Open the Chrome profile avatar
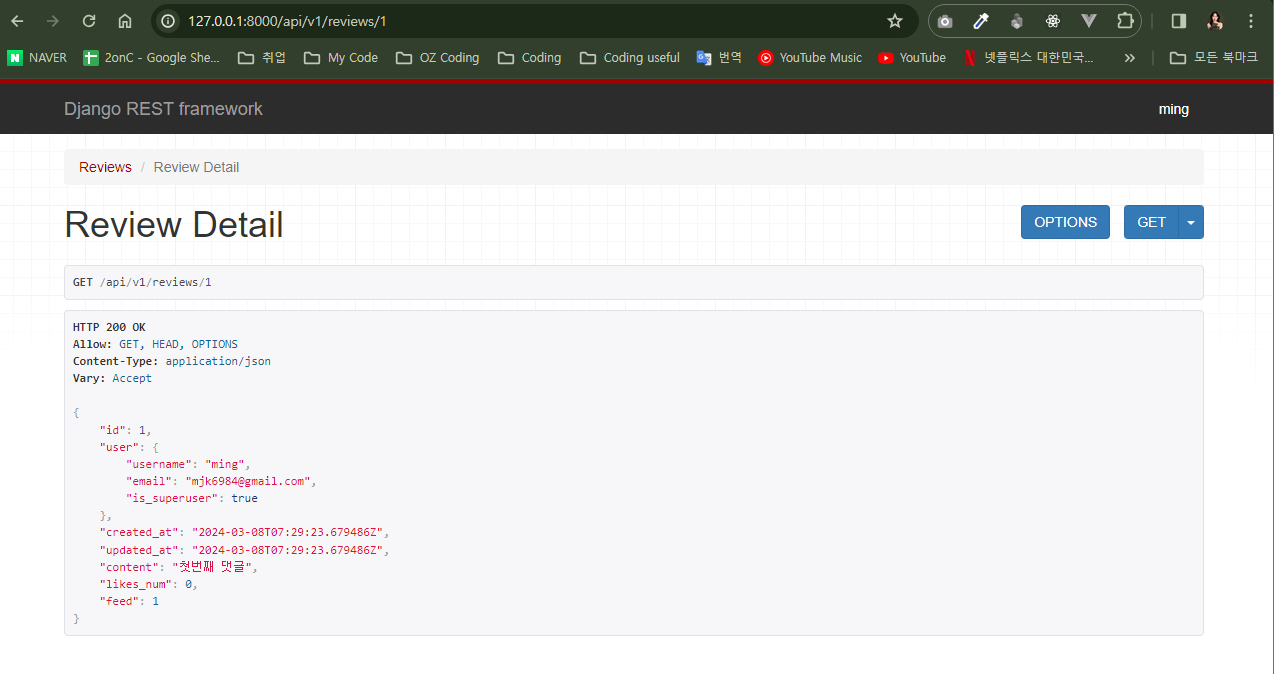Image resolution: width=1274 pixels, height=674 pixels. [x=1215, y=21]
